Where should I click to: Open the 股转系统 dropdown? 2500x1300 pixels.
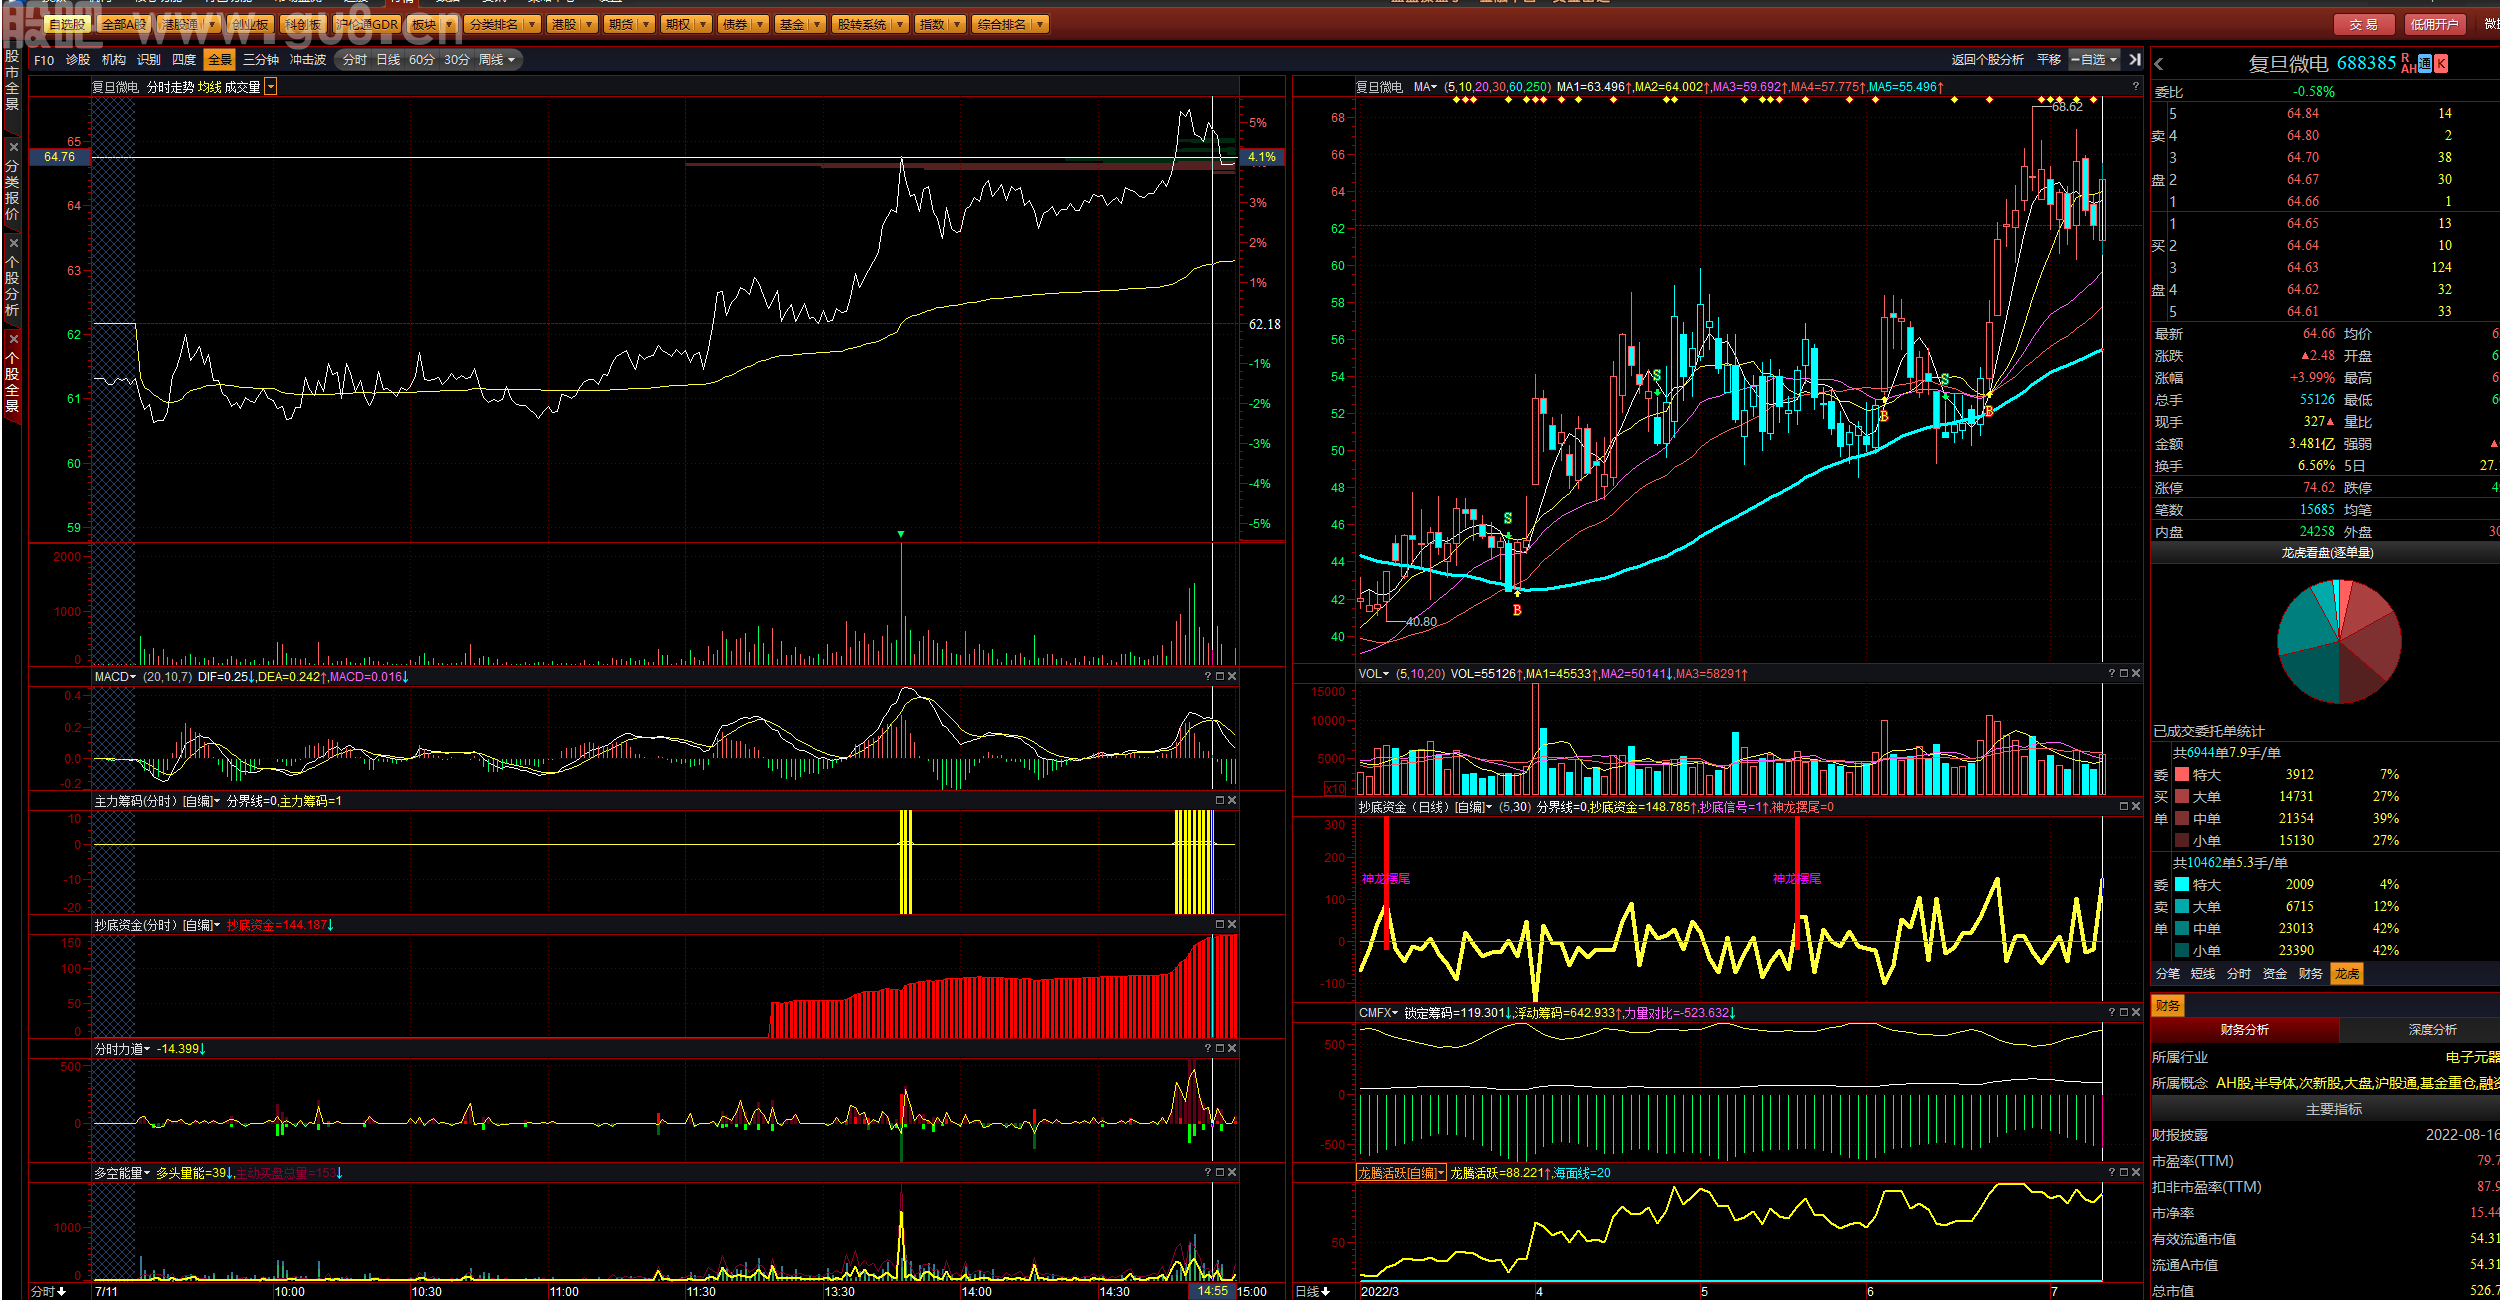870,24
